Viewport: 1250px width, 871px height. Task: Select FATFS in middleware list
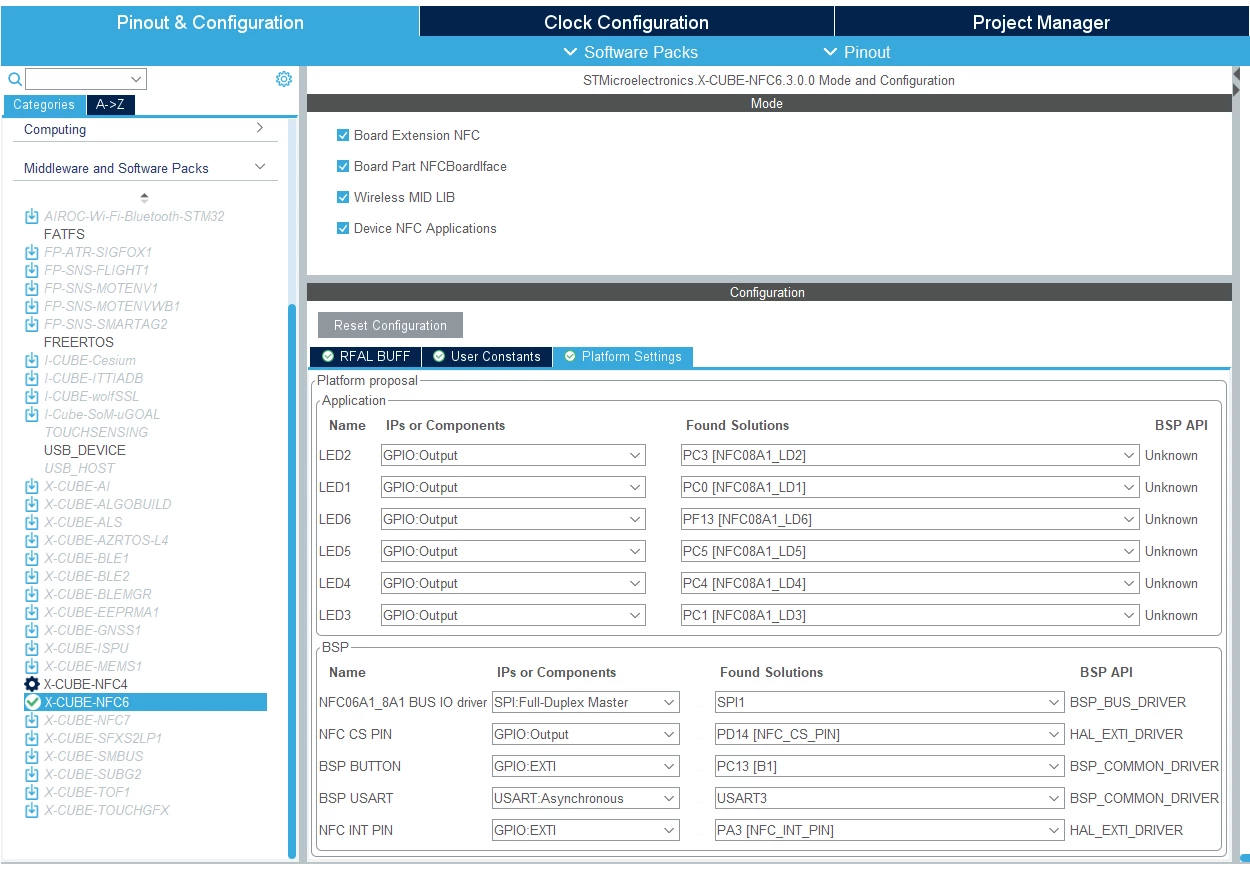click(x=64, y=234)
